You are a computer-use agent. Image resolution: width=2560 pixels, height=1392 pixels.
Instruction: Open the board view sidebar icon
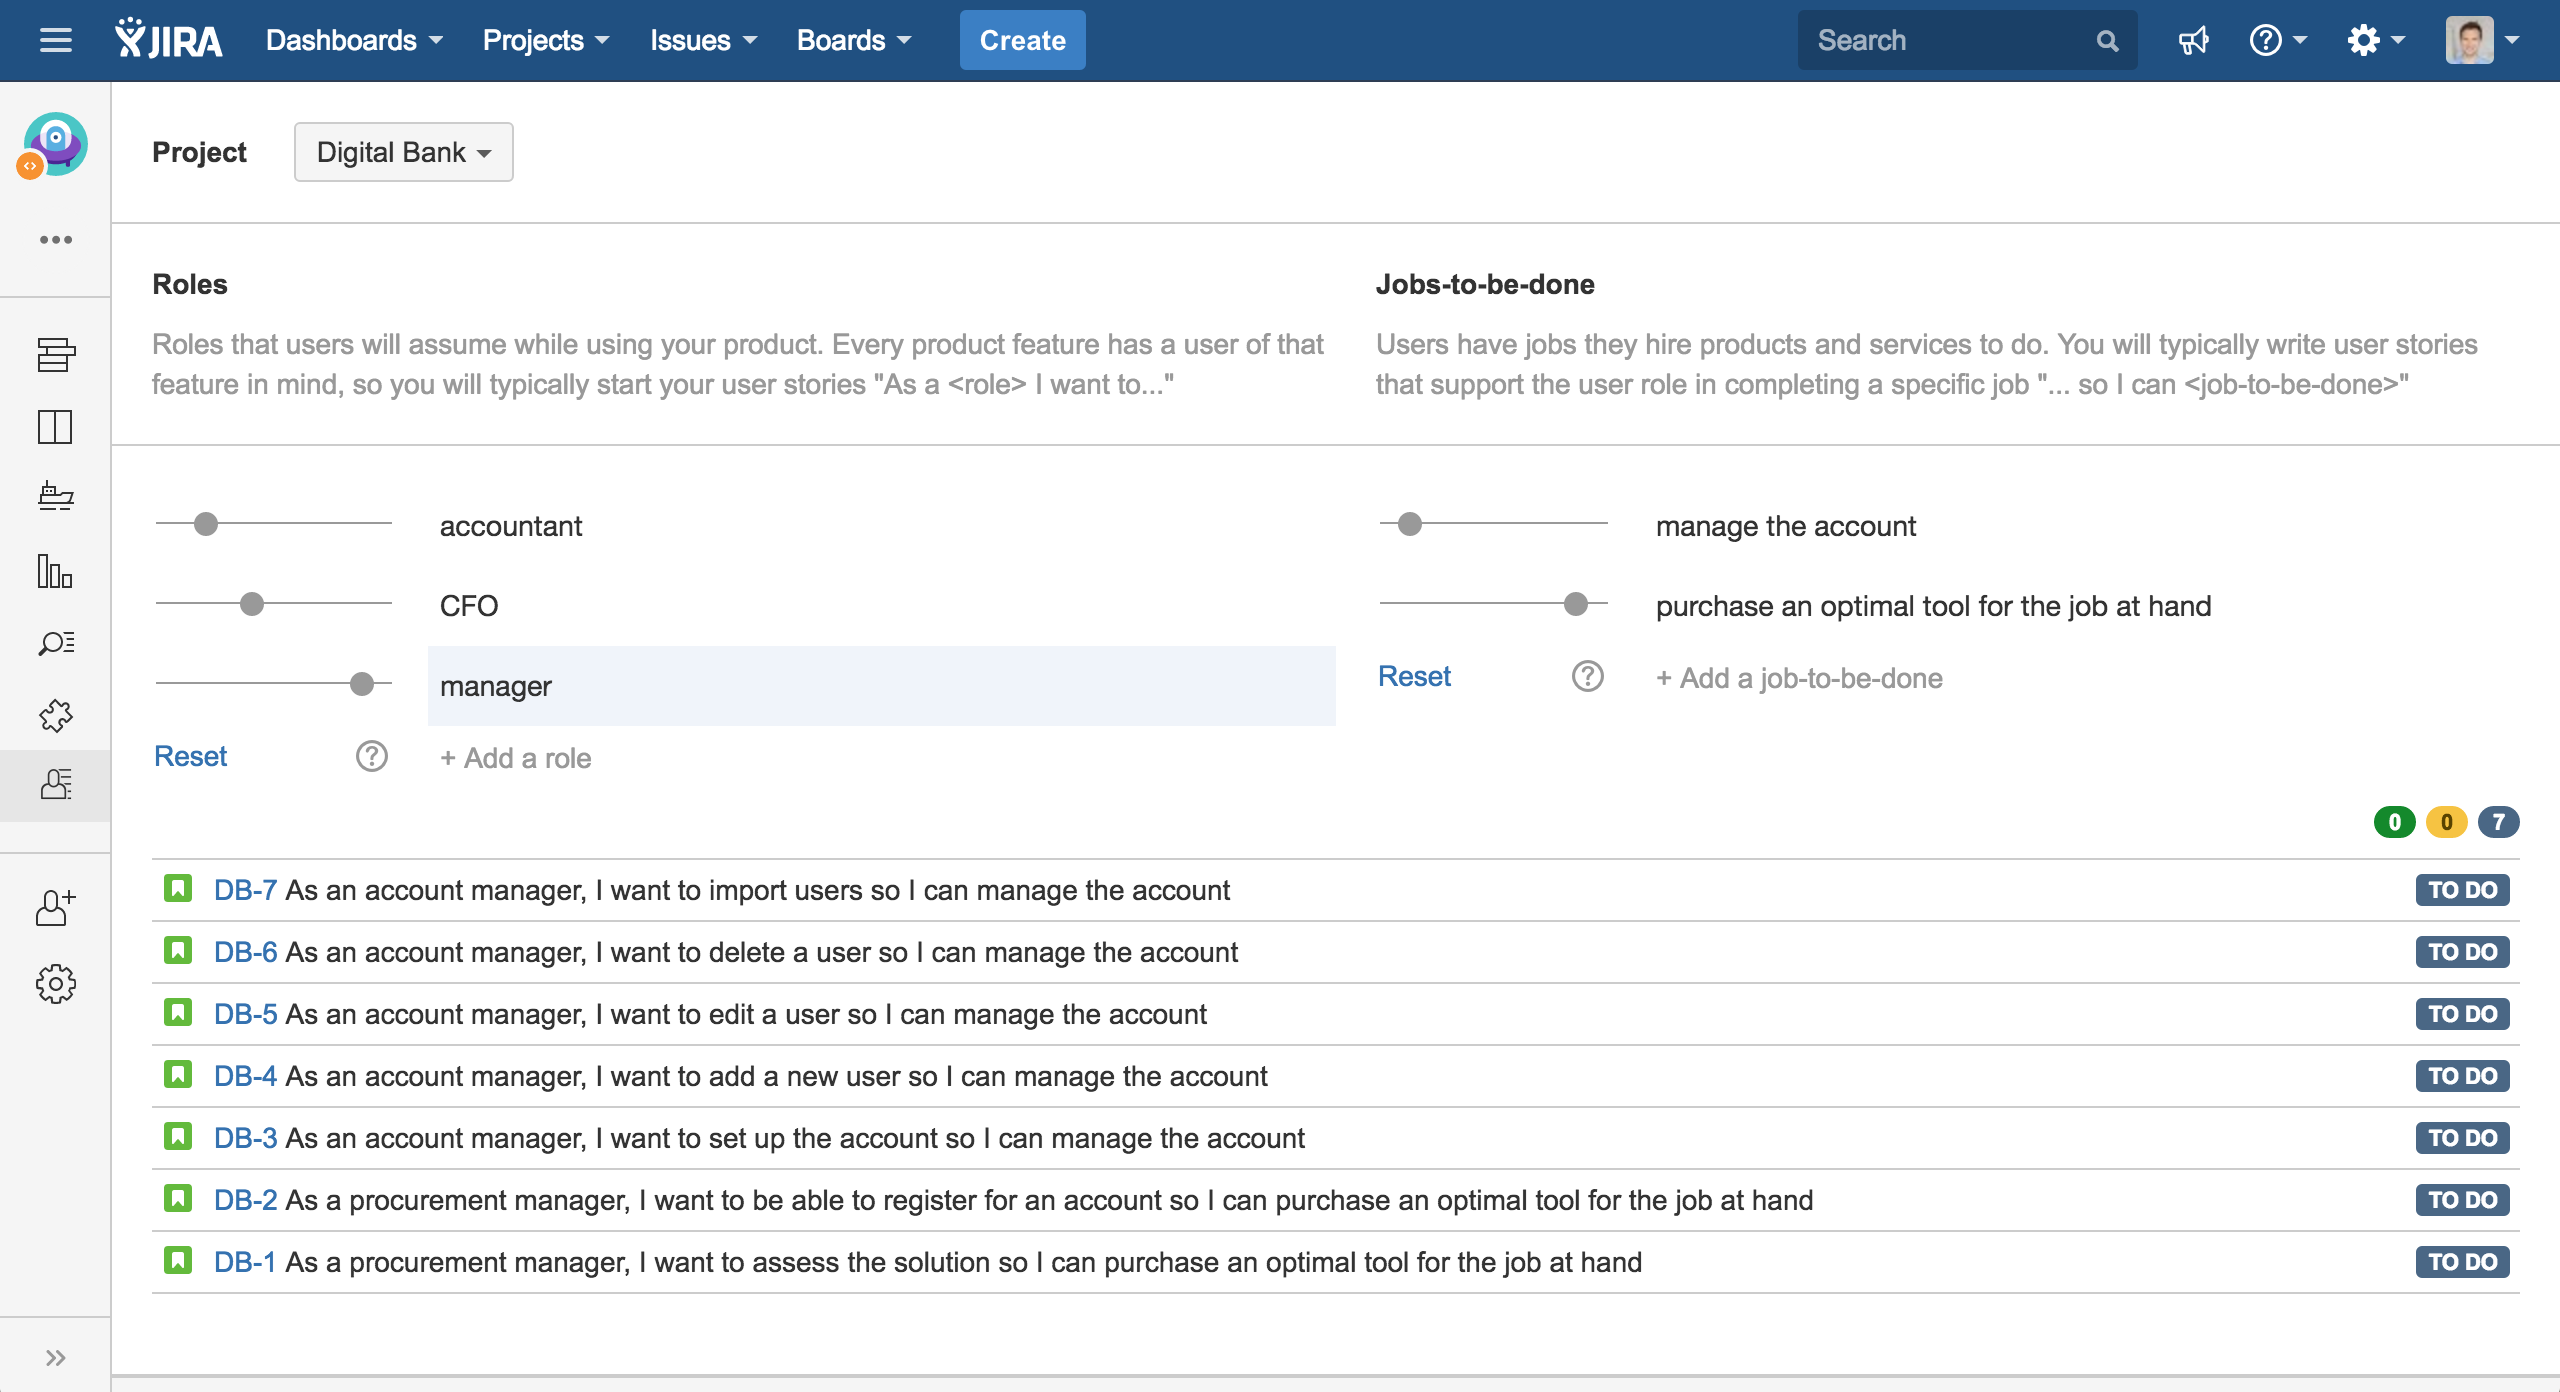(55, 427)
